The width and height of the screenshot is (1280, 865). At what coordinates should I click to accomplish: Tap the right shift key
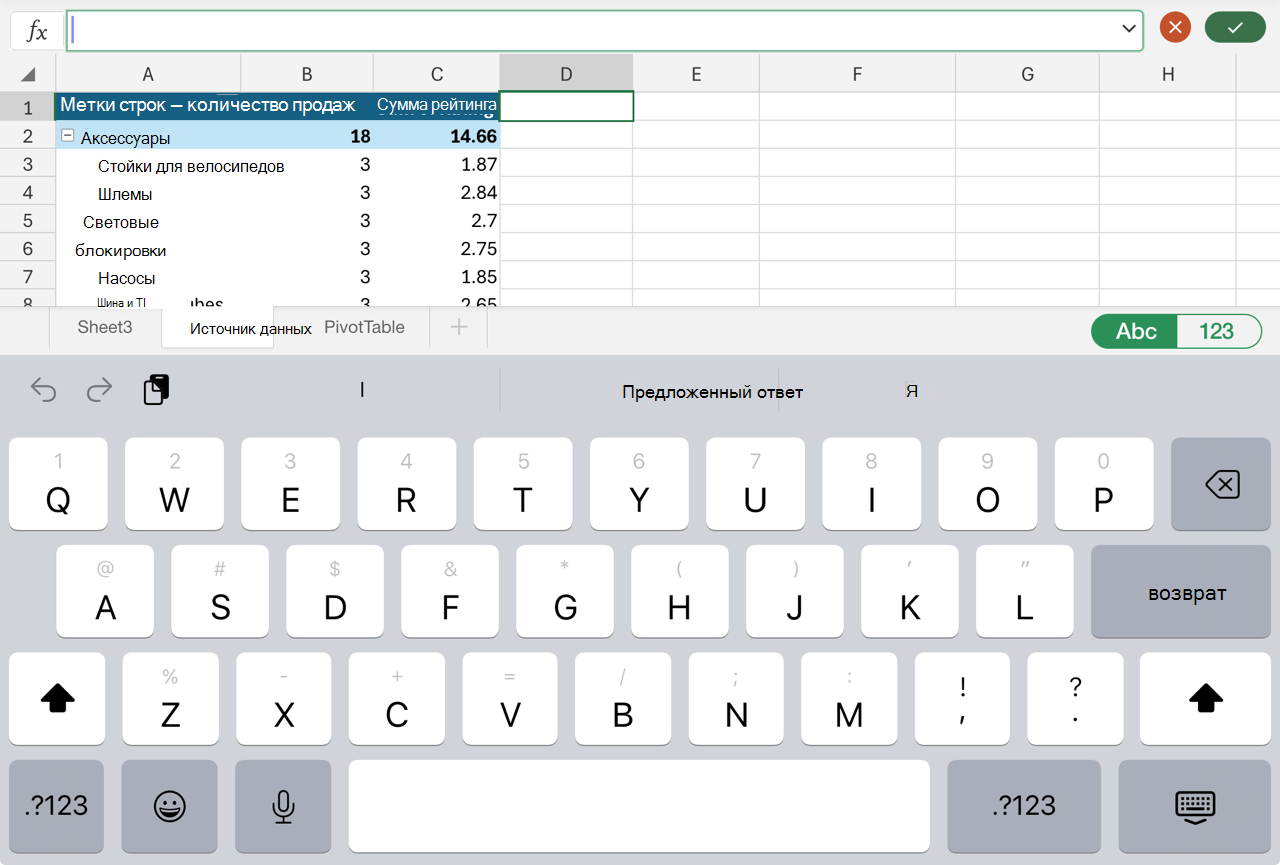pyautogui.click(x=1205, y=699)
